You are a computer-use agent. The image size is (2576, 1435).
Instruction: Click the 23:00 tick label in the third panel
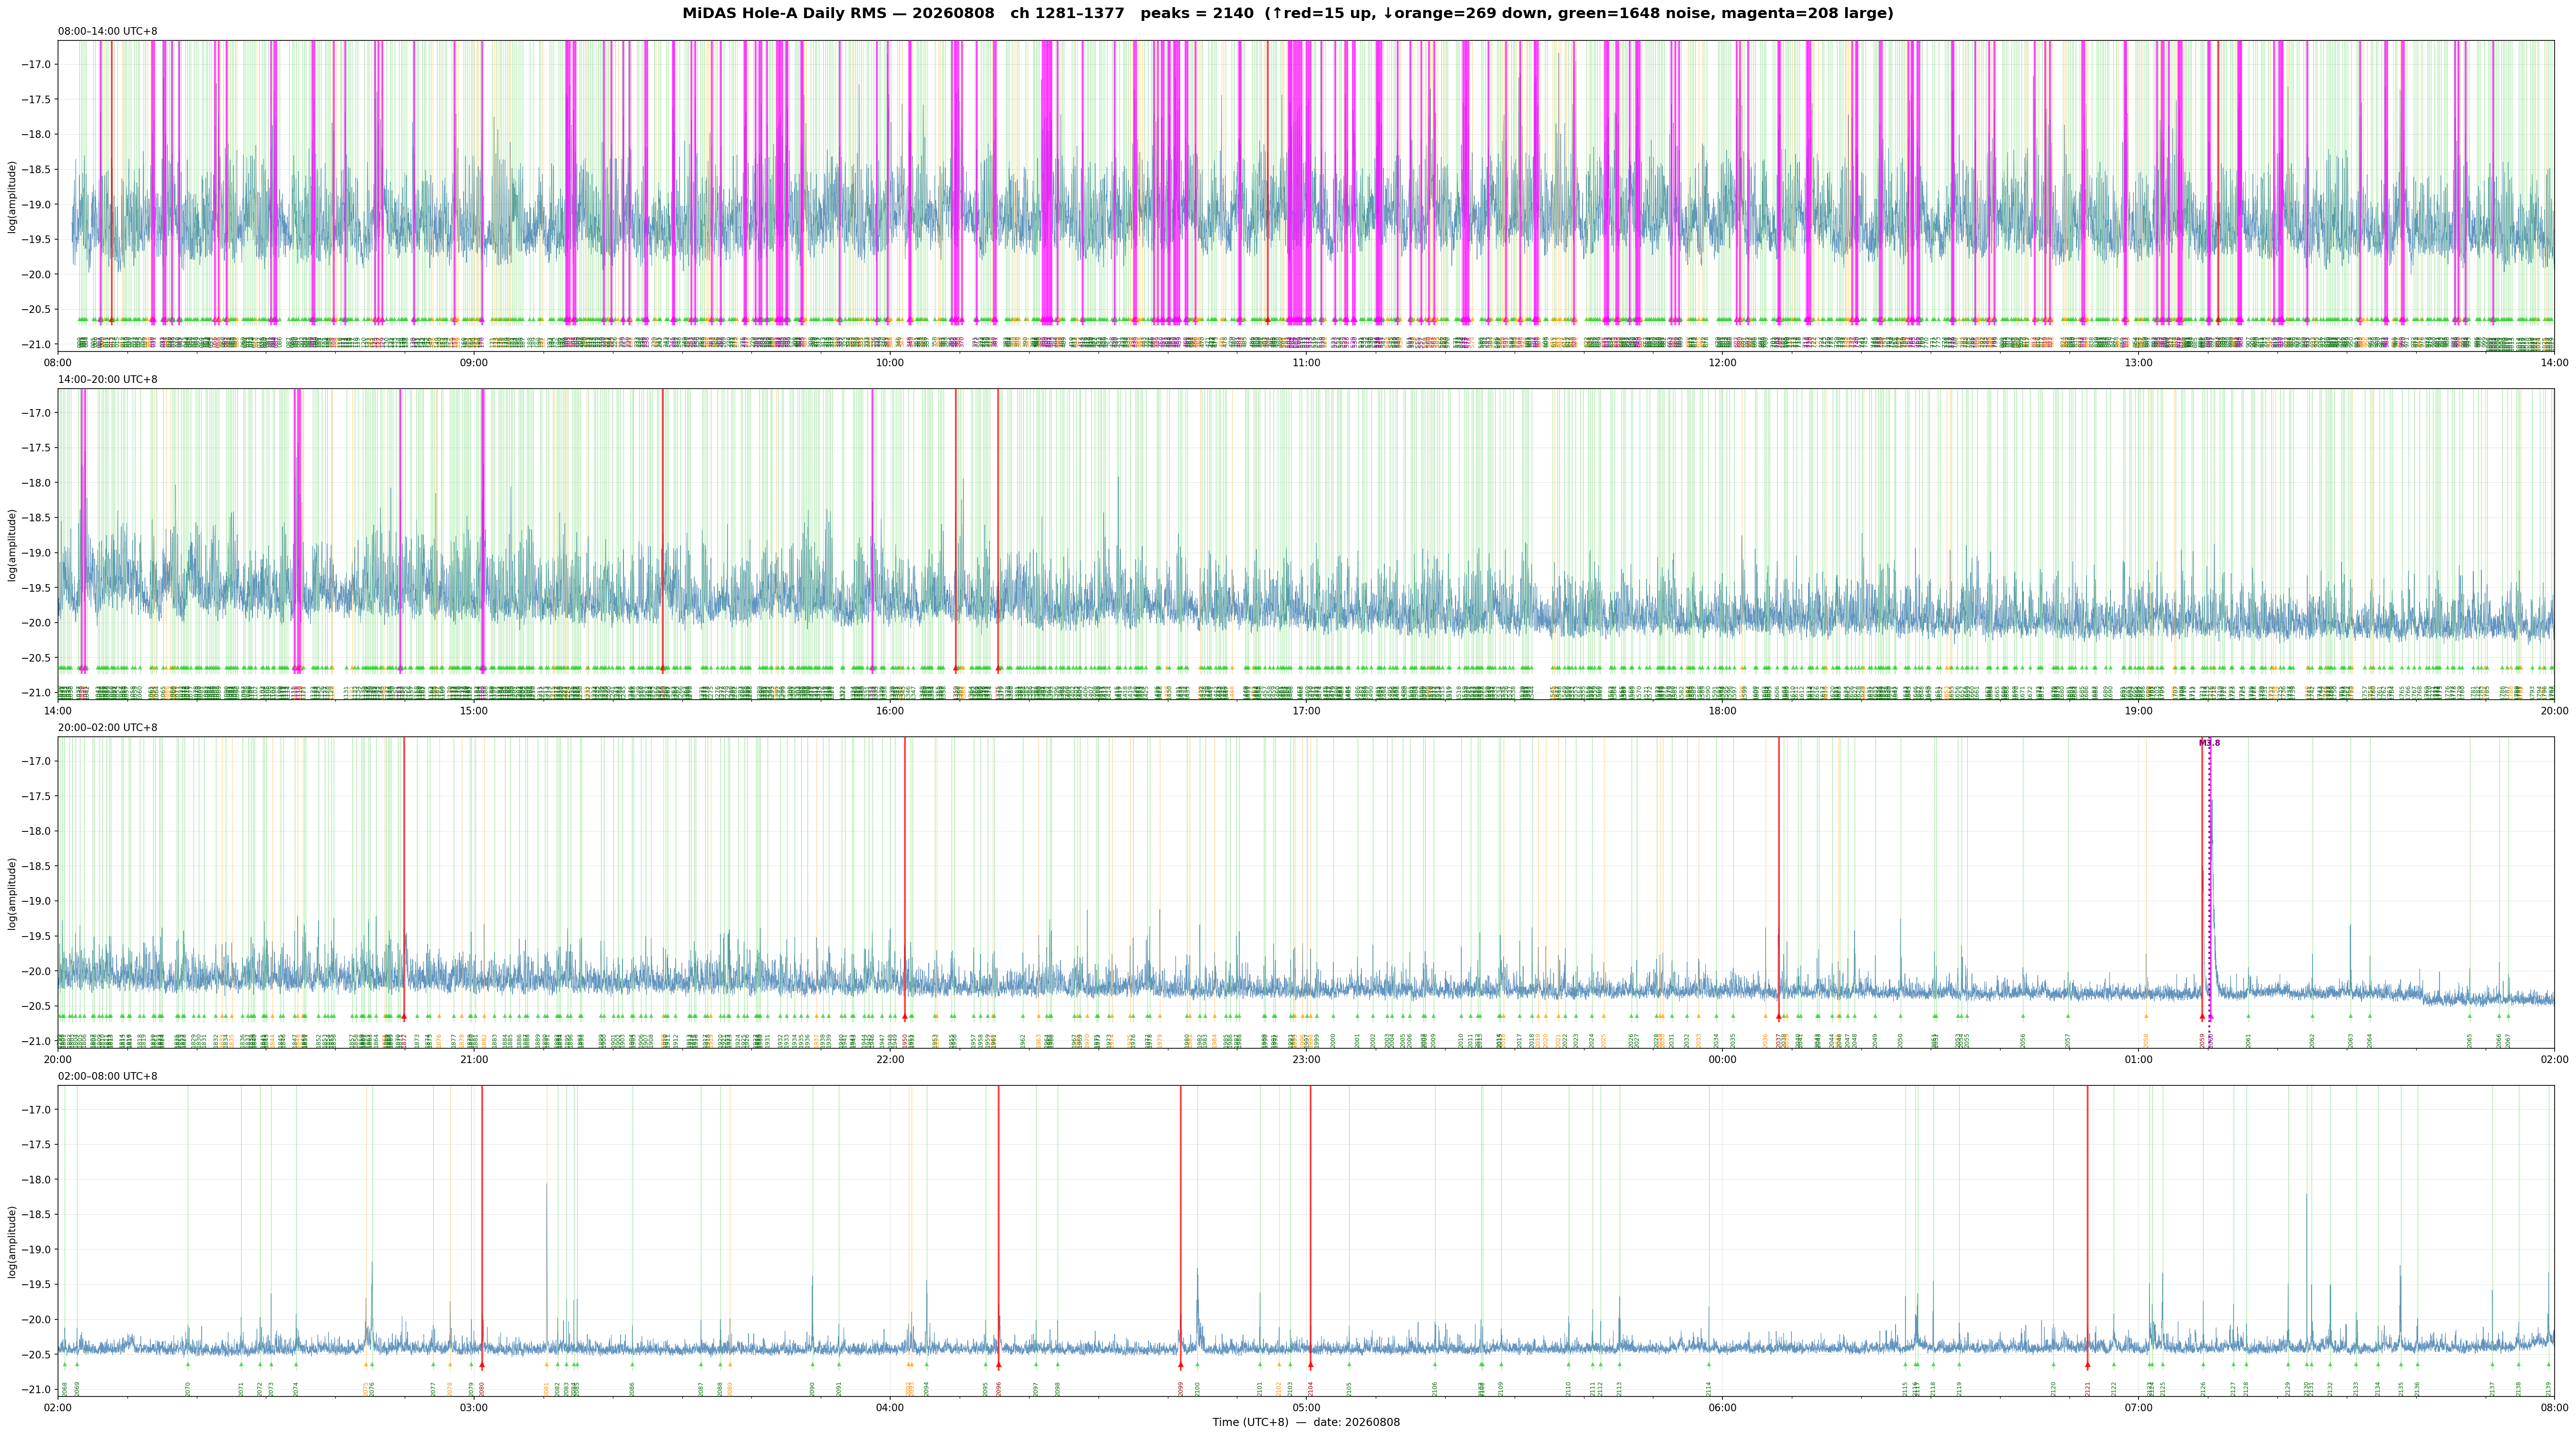click(x=1306, y=1059)
